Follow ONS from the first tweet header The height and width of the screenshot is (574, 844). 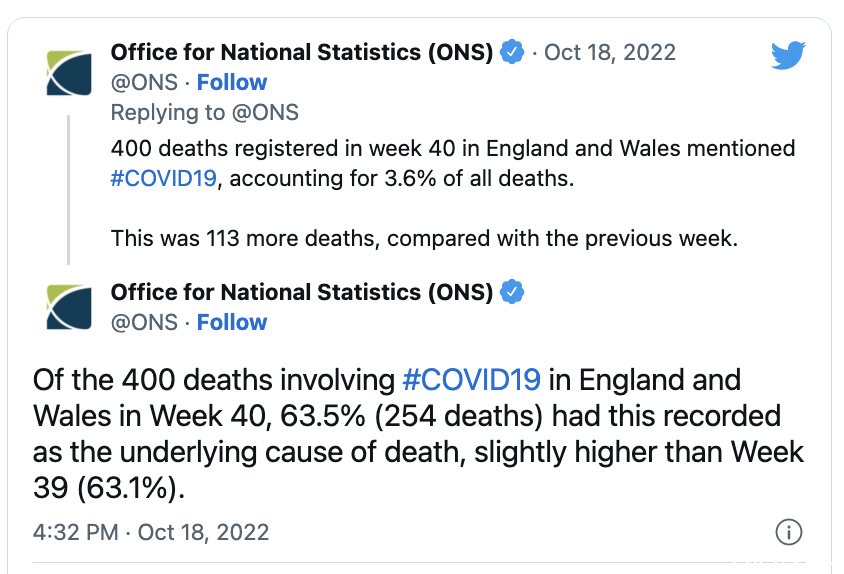pyautogui.click(x=232, y=82)
